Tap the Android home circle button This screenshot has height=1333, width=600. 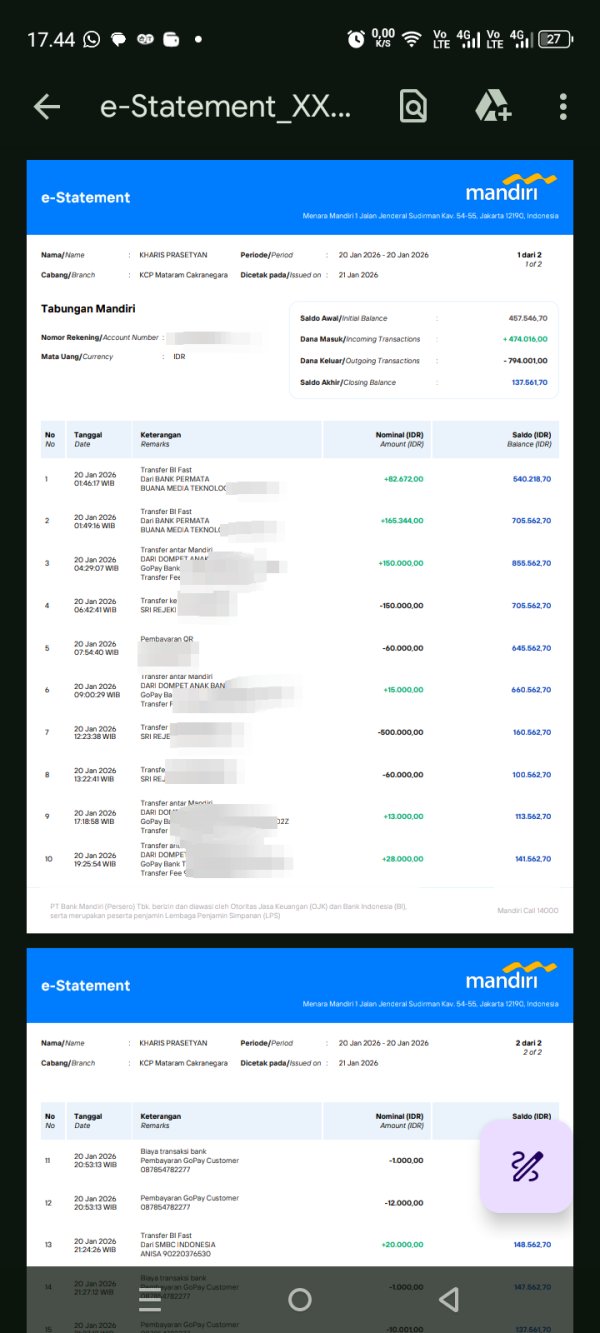300,1299
